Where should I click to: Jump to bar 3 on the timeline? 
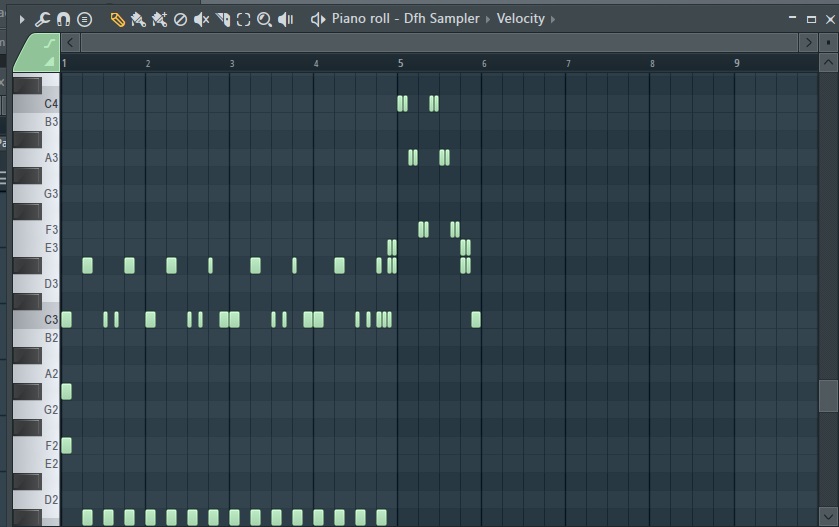pyautogui.click(x=232, y=64)
